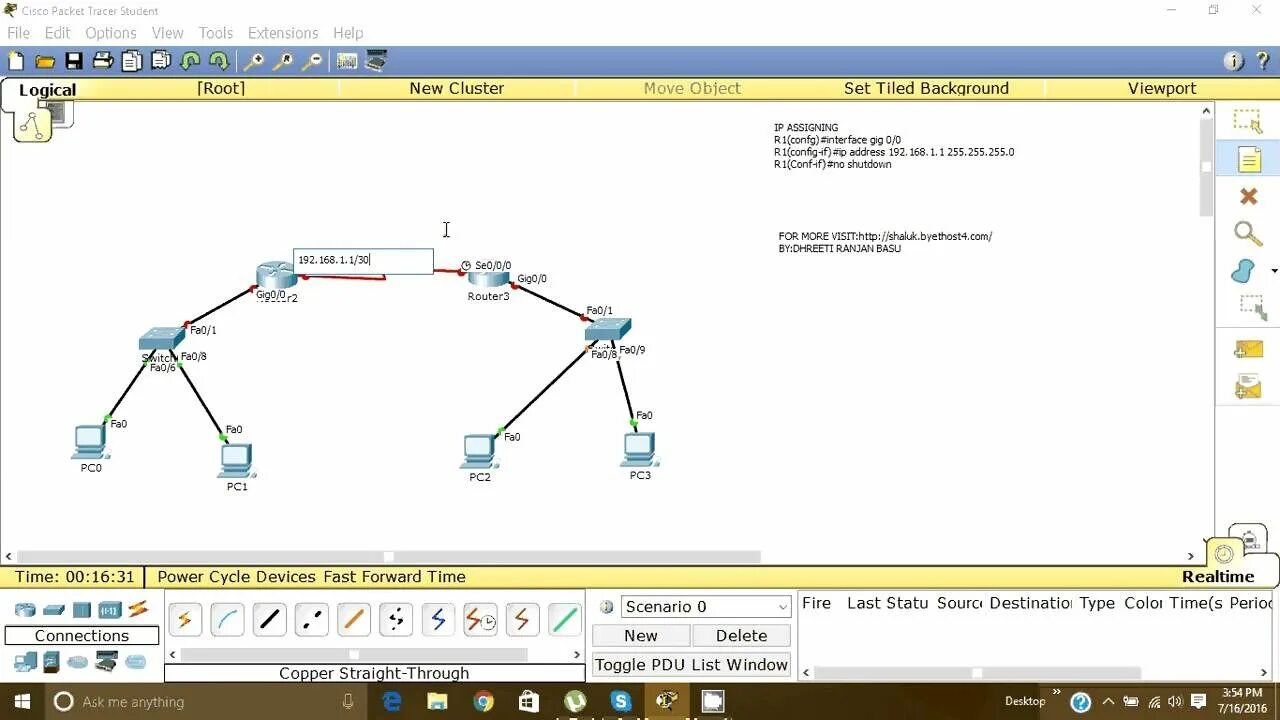Screen dimensions: 1280x720
Task: Open the Scenario 0 dropdown
Action: pos(706,607)
